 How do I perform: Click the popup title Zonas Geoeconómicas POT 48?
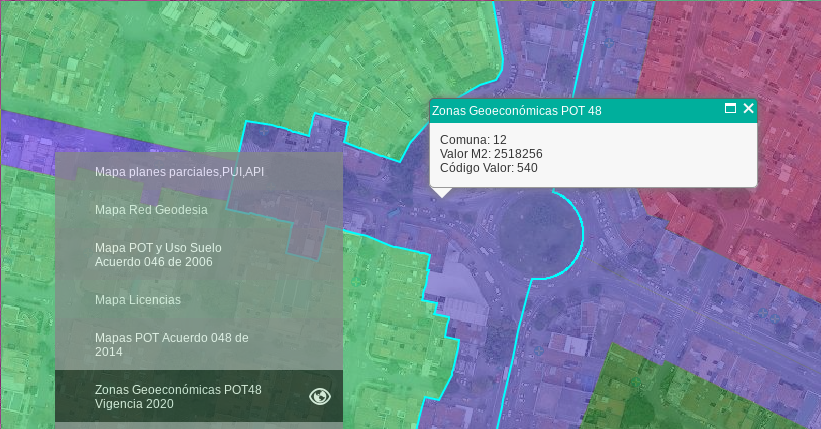516,111
